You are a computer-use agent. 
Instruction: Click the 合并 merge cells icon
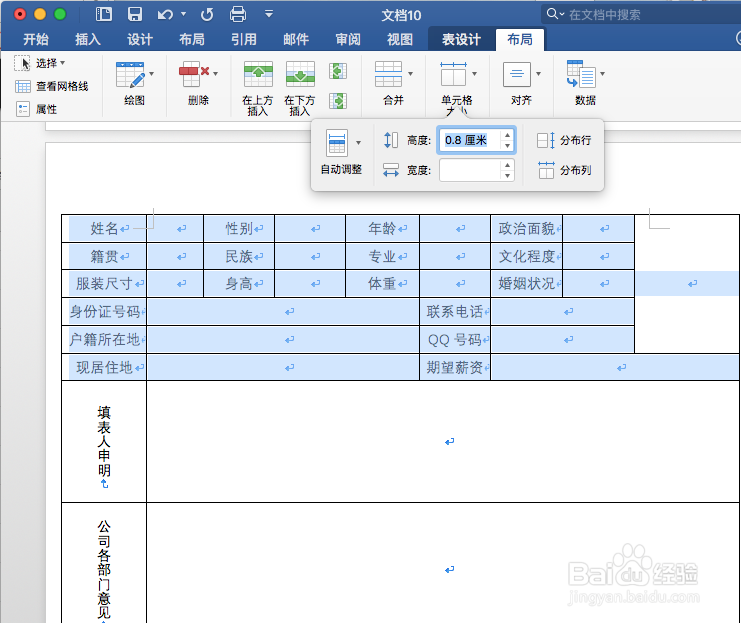coord(388,74)
